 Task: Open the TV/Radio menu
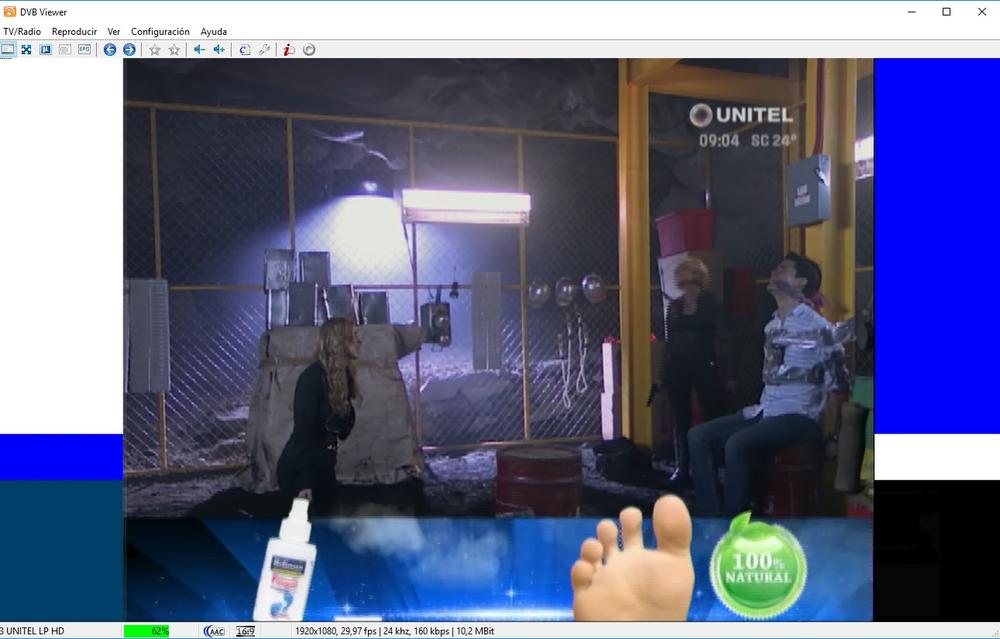click(22, 32)
